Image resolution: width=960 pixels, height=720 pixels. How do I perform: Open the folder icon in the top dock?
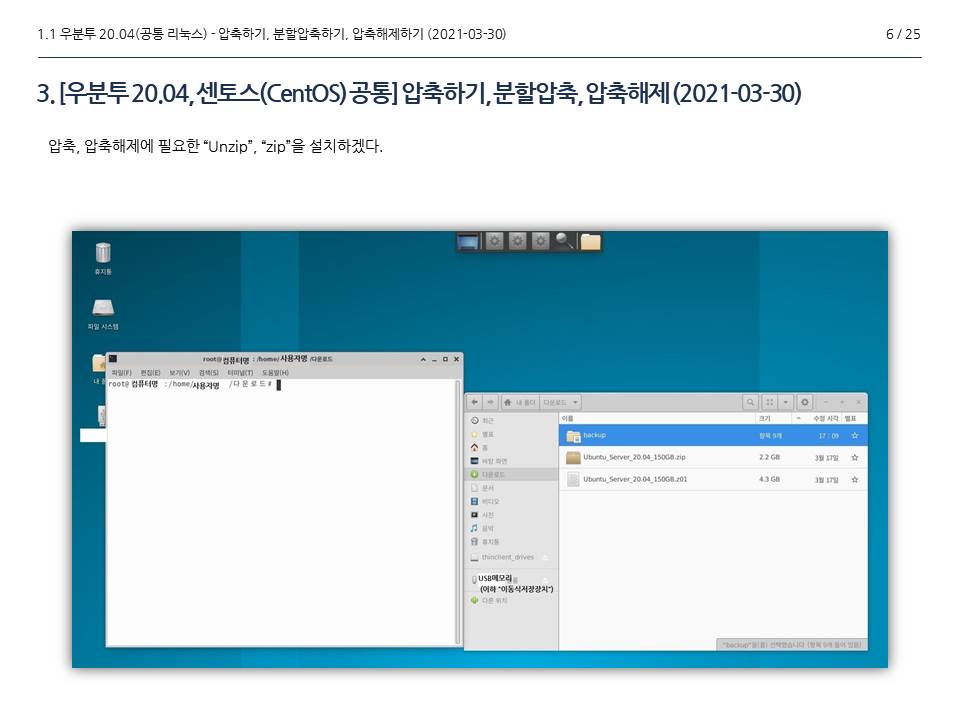tap(591, 242)
